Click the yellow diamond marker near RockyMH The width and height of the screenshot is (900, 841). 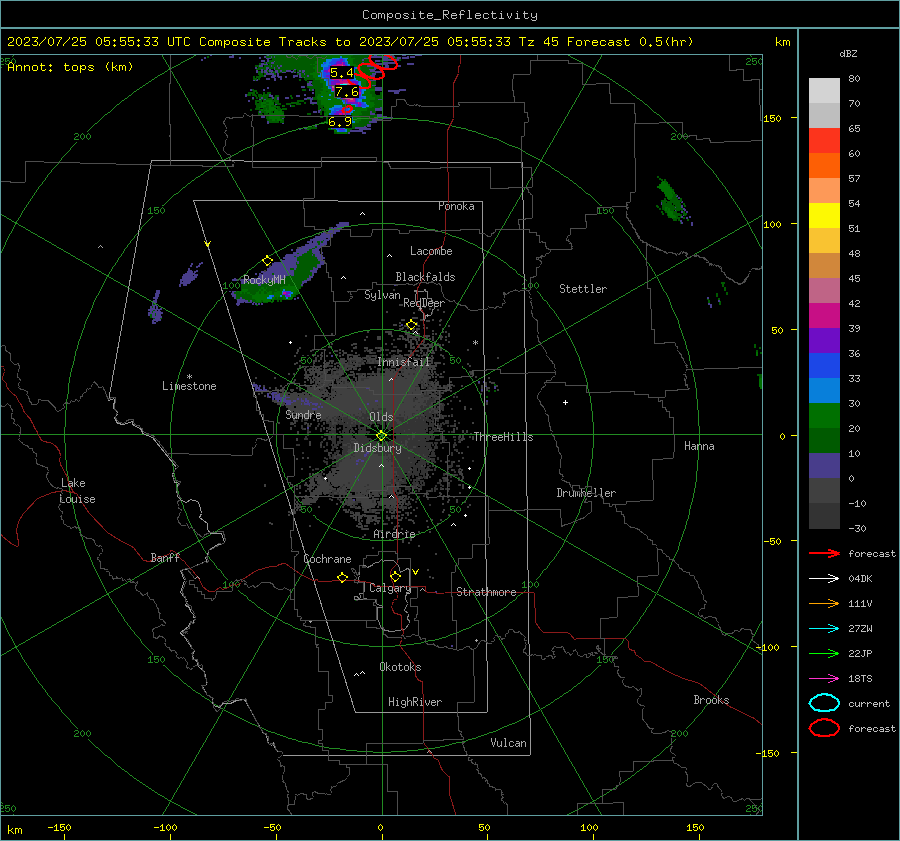tap(267, 261)
